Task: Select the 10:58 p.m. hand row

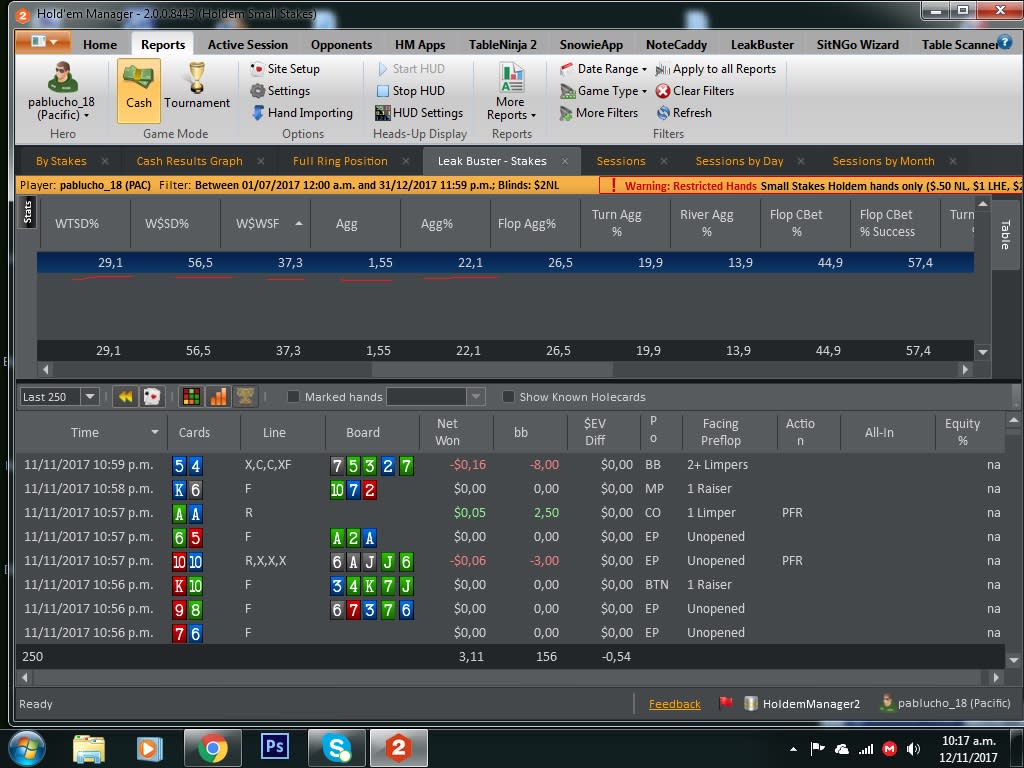Action: (509, 489)
